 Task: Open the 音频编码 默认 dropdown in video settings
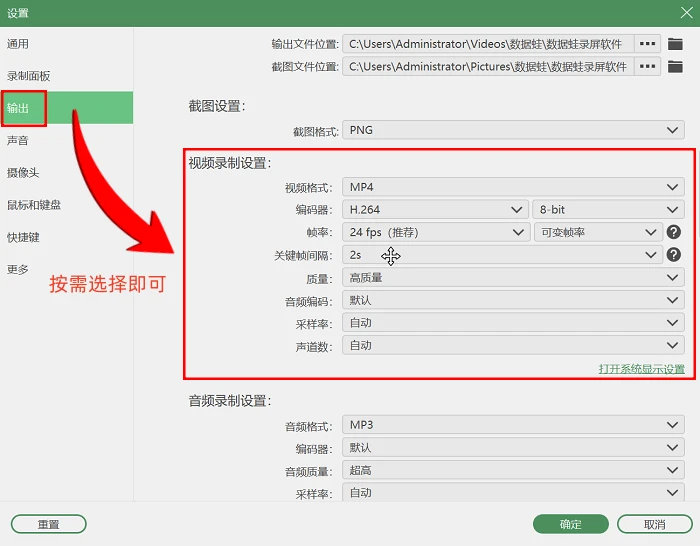point(513,300)
